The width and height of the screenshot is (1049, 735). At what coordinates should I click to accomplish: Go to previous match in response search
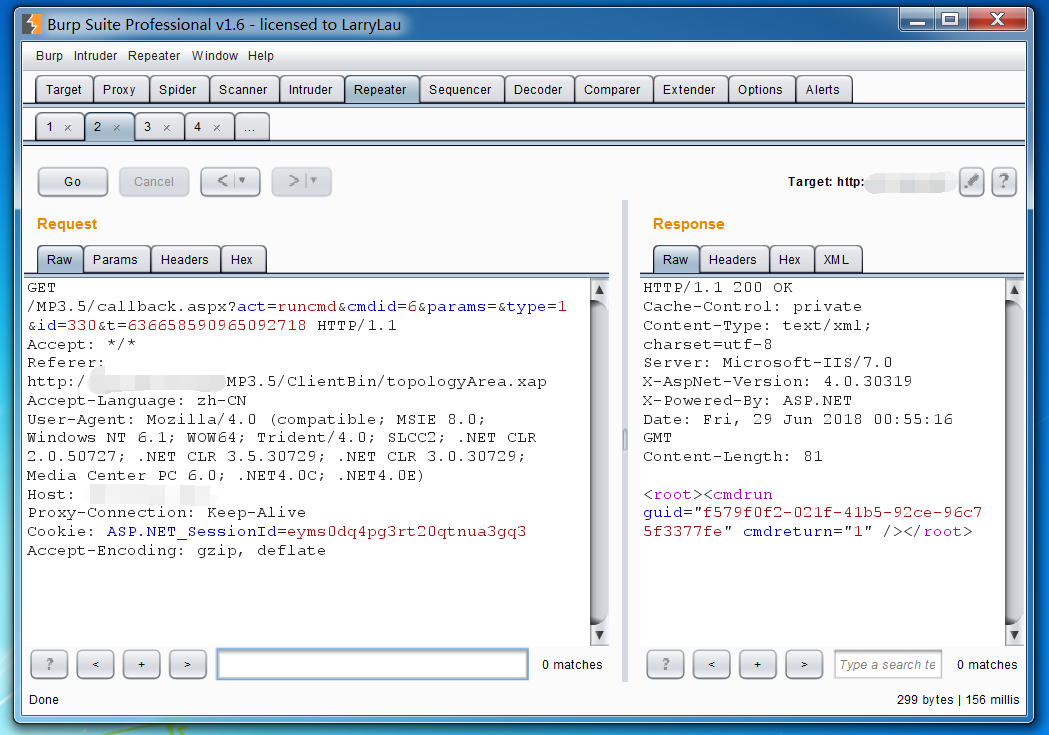[711, 664]
